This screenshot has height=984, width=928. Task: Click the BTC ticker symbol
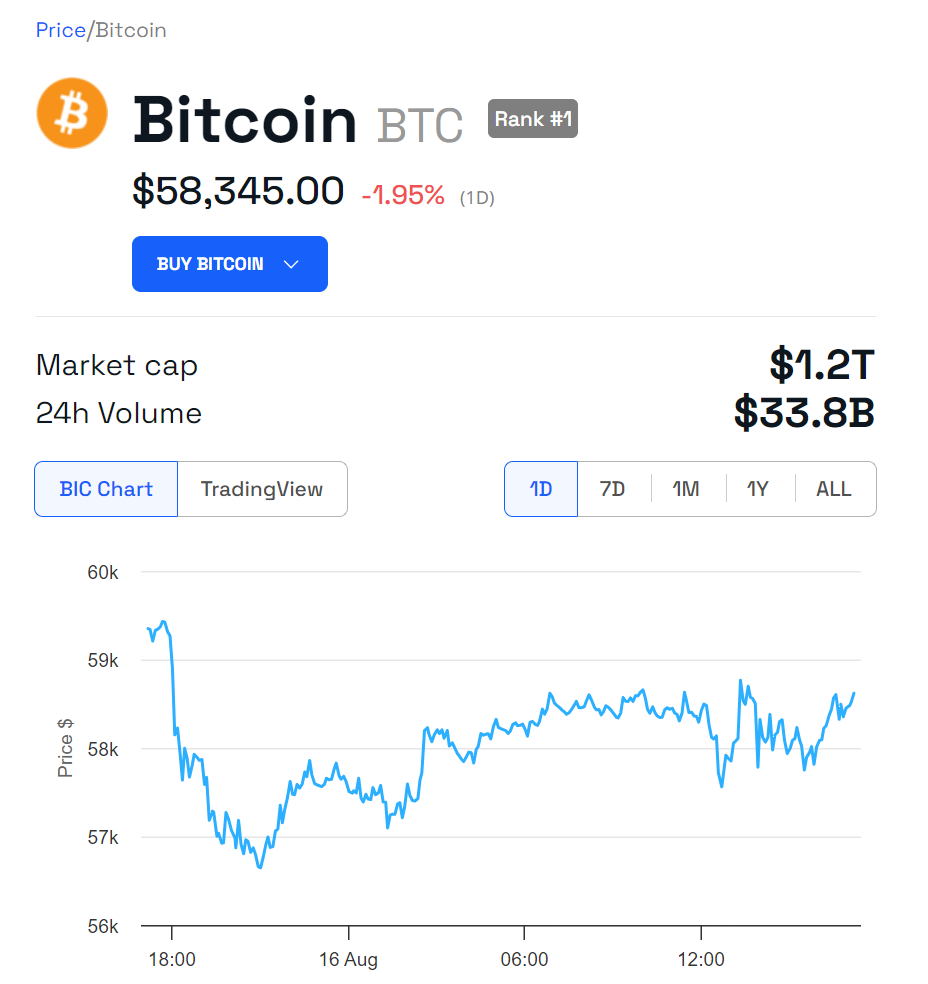(x=420, y=126)
